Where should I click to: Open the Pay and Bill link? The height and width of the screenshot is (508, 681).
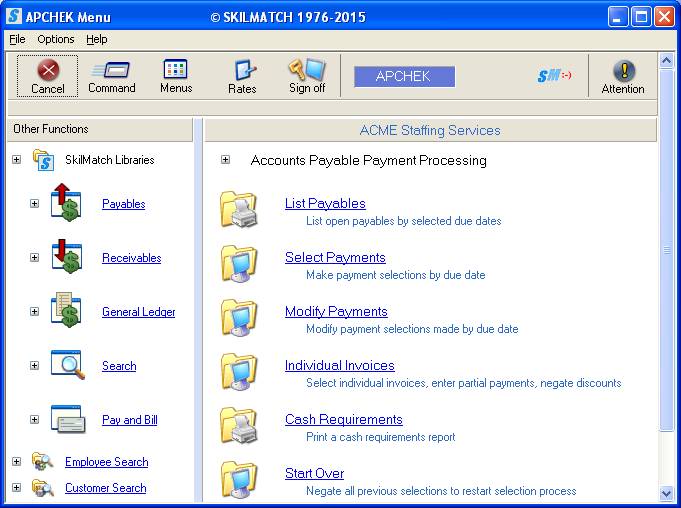[129, 420]
